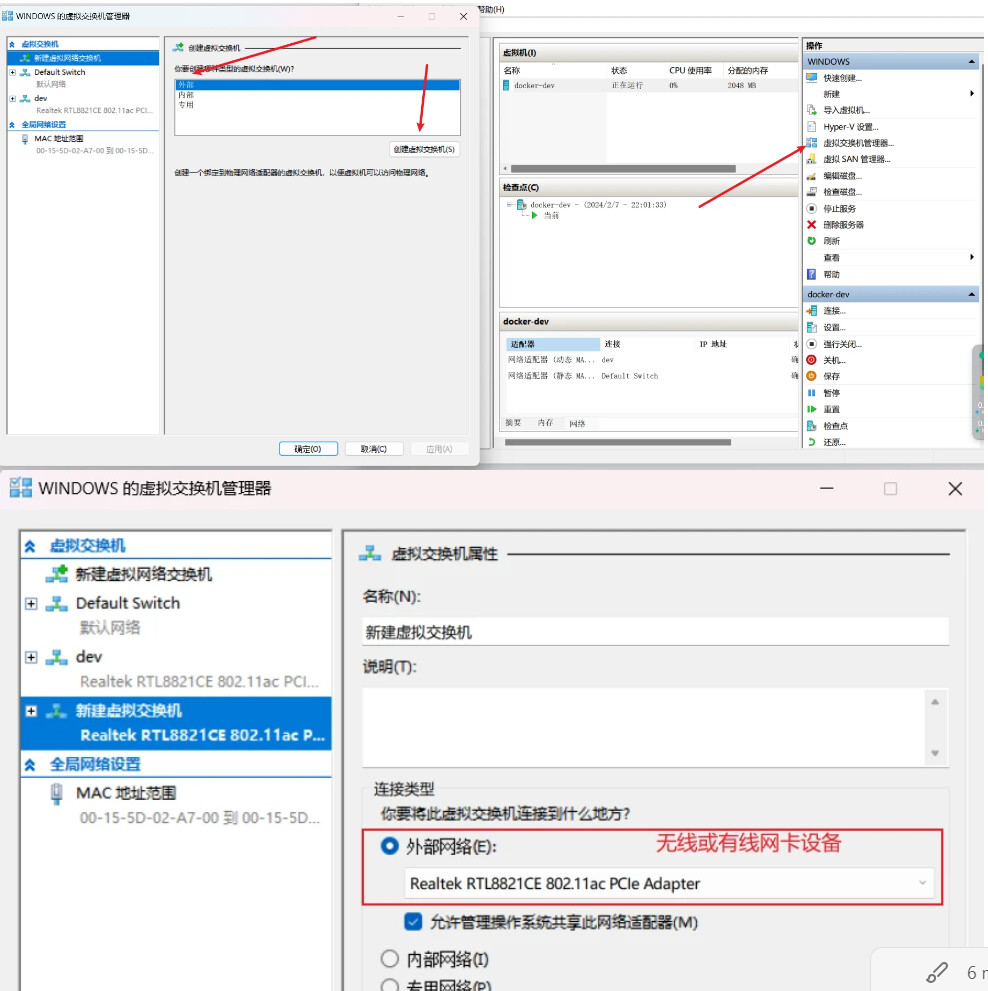Click the red 关机 power icon
The image size is (988, 991).
coord(812,360)
